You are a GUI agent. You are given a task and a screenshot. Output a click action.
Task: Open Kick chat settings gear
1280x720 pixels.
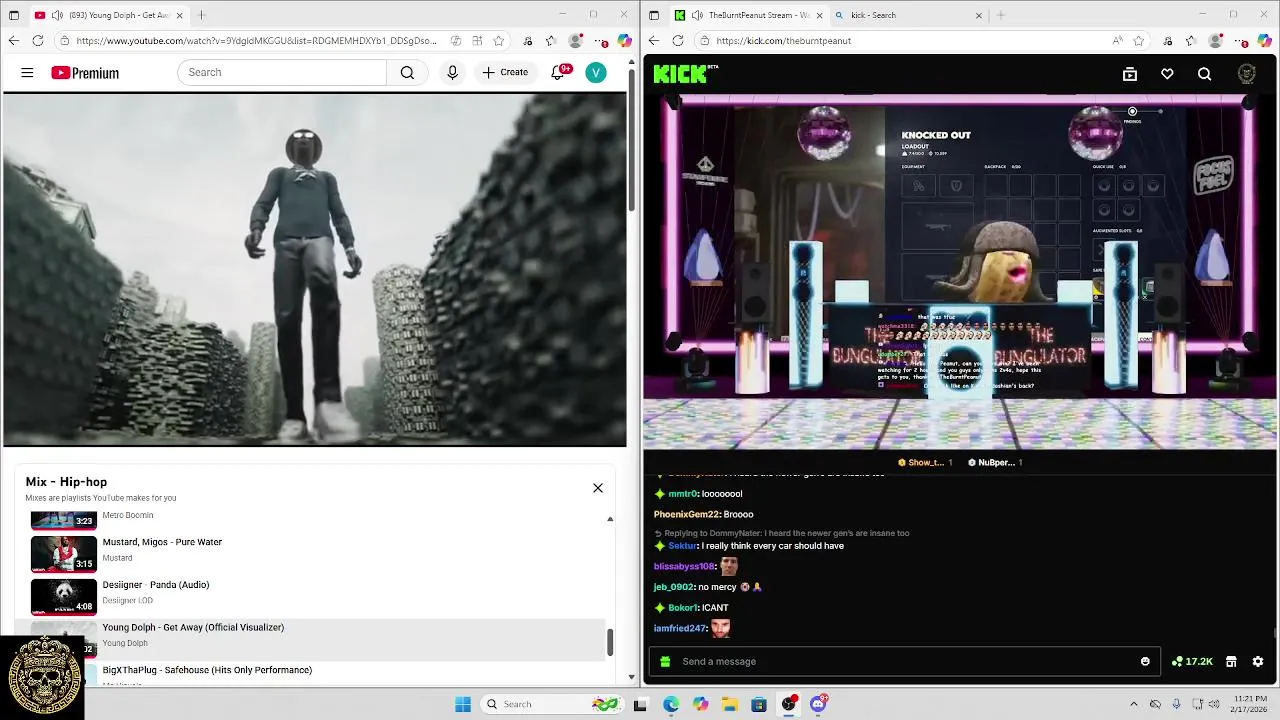click(x=1258, y=661)
